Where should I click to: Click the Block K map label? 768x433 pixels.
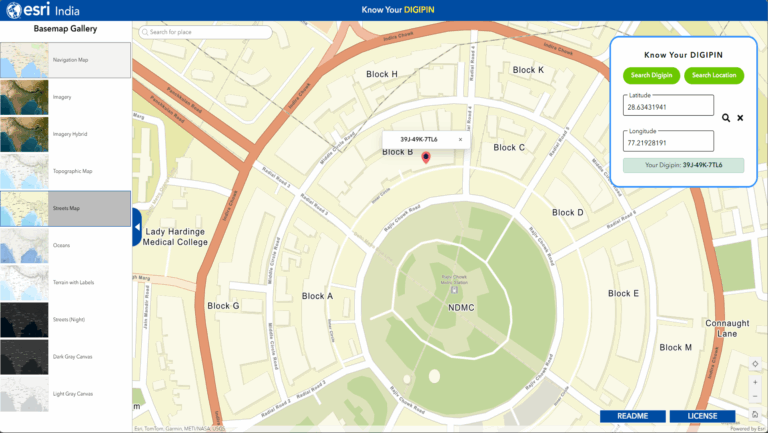[528, 70]
